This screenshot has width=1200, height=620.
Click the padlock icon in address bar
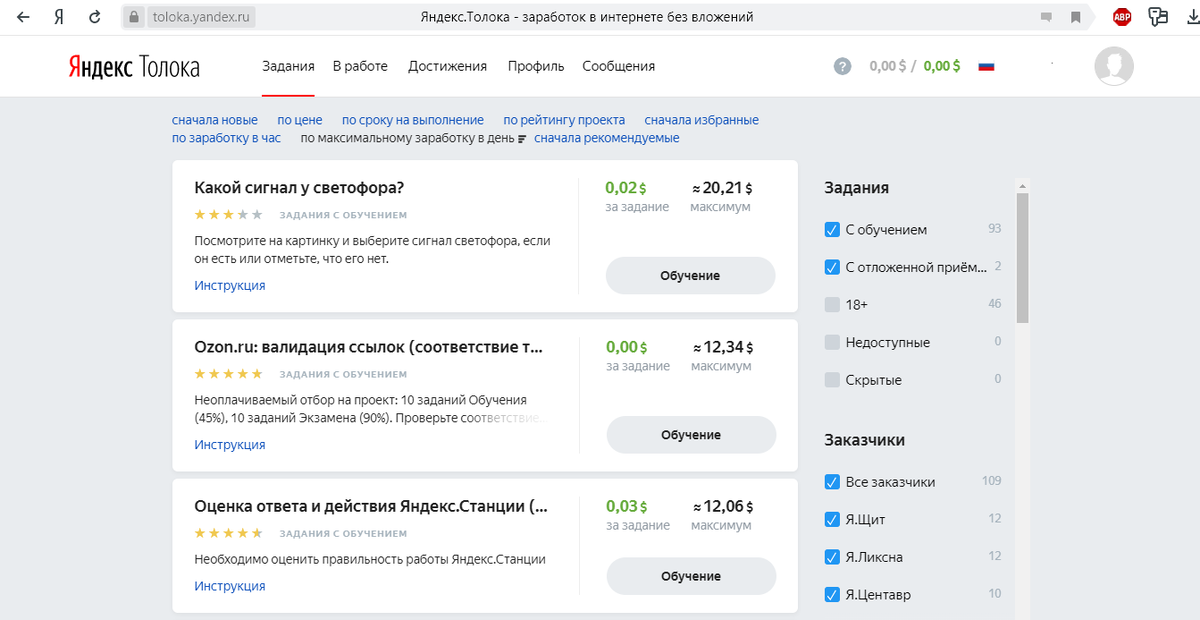(x=134, y=17)
